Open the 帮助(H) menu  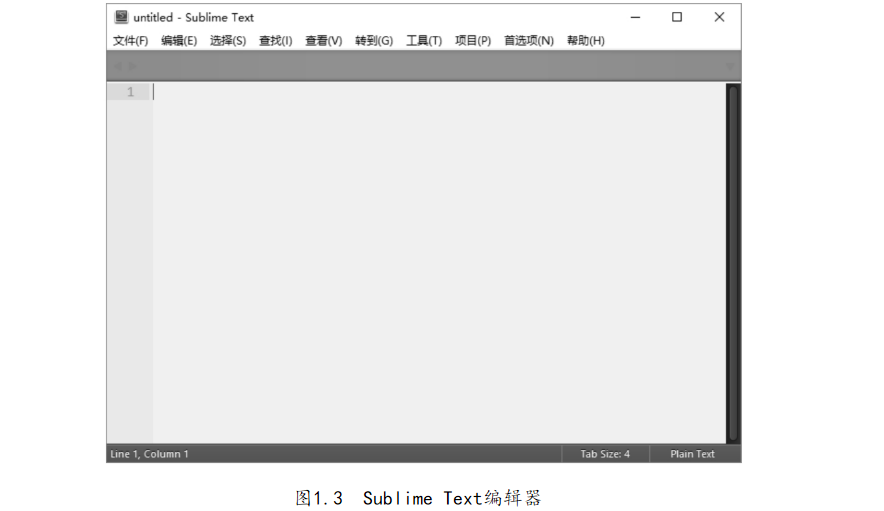point(586,41)
